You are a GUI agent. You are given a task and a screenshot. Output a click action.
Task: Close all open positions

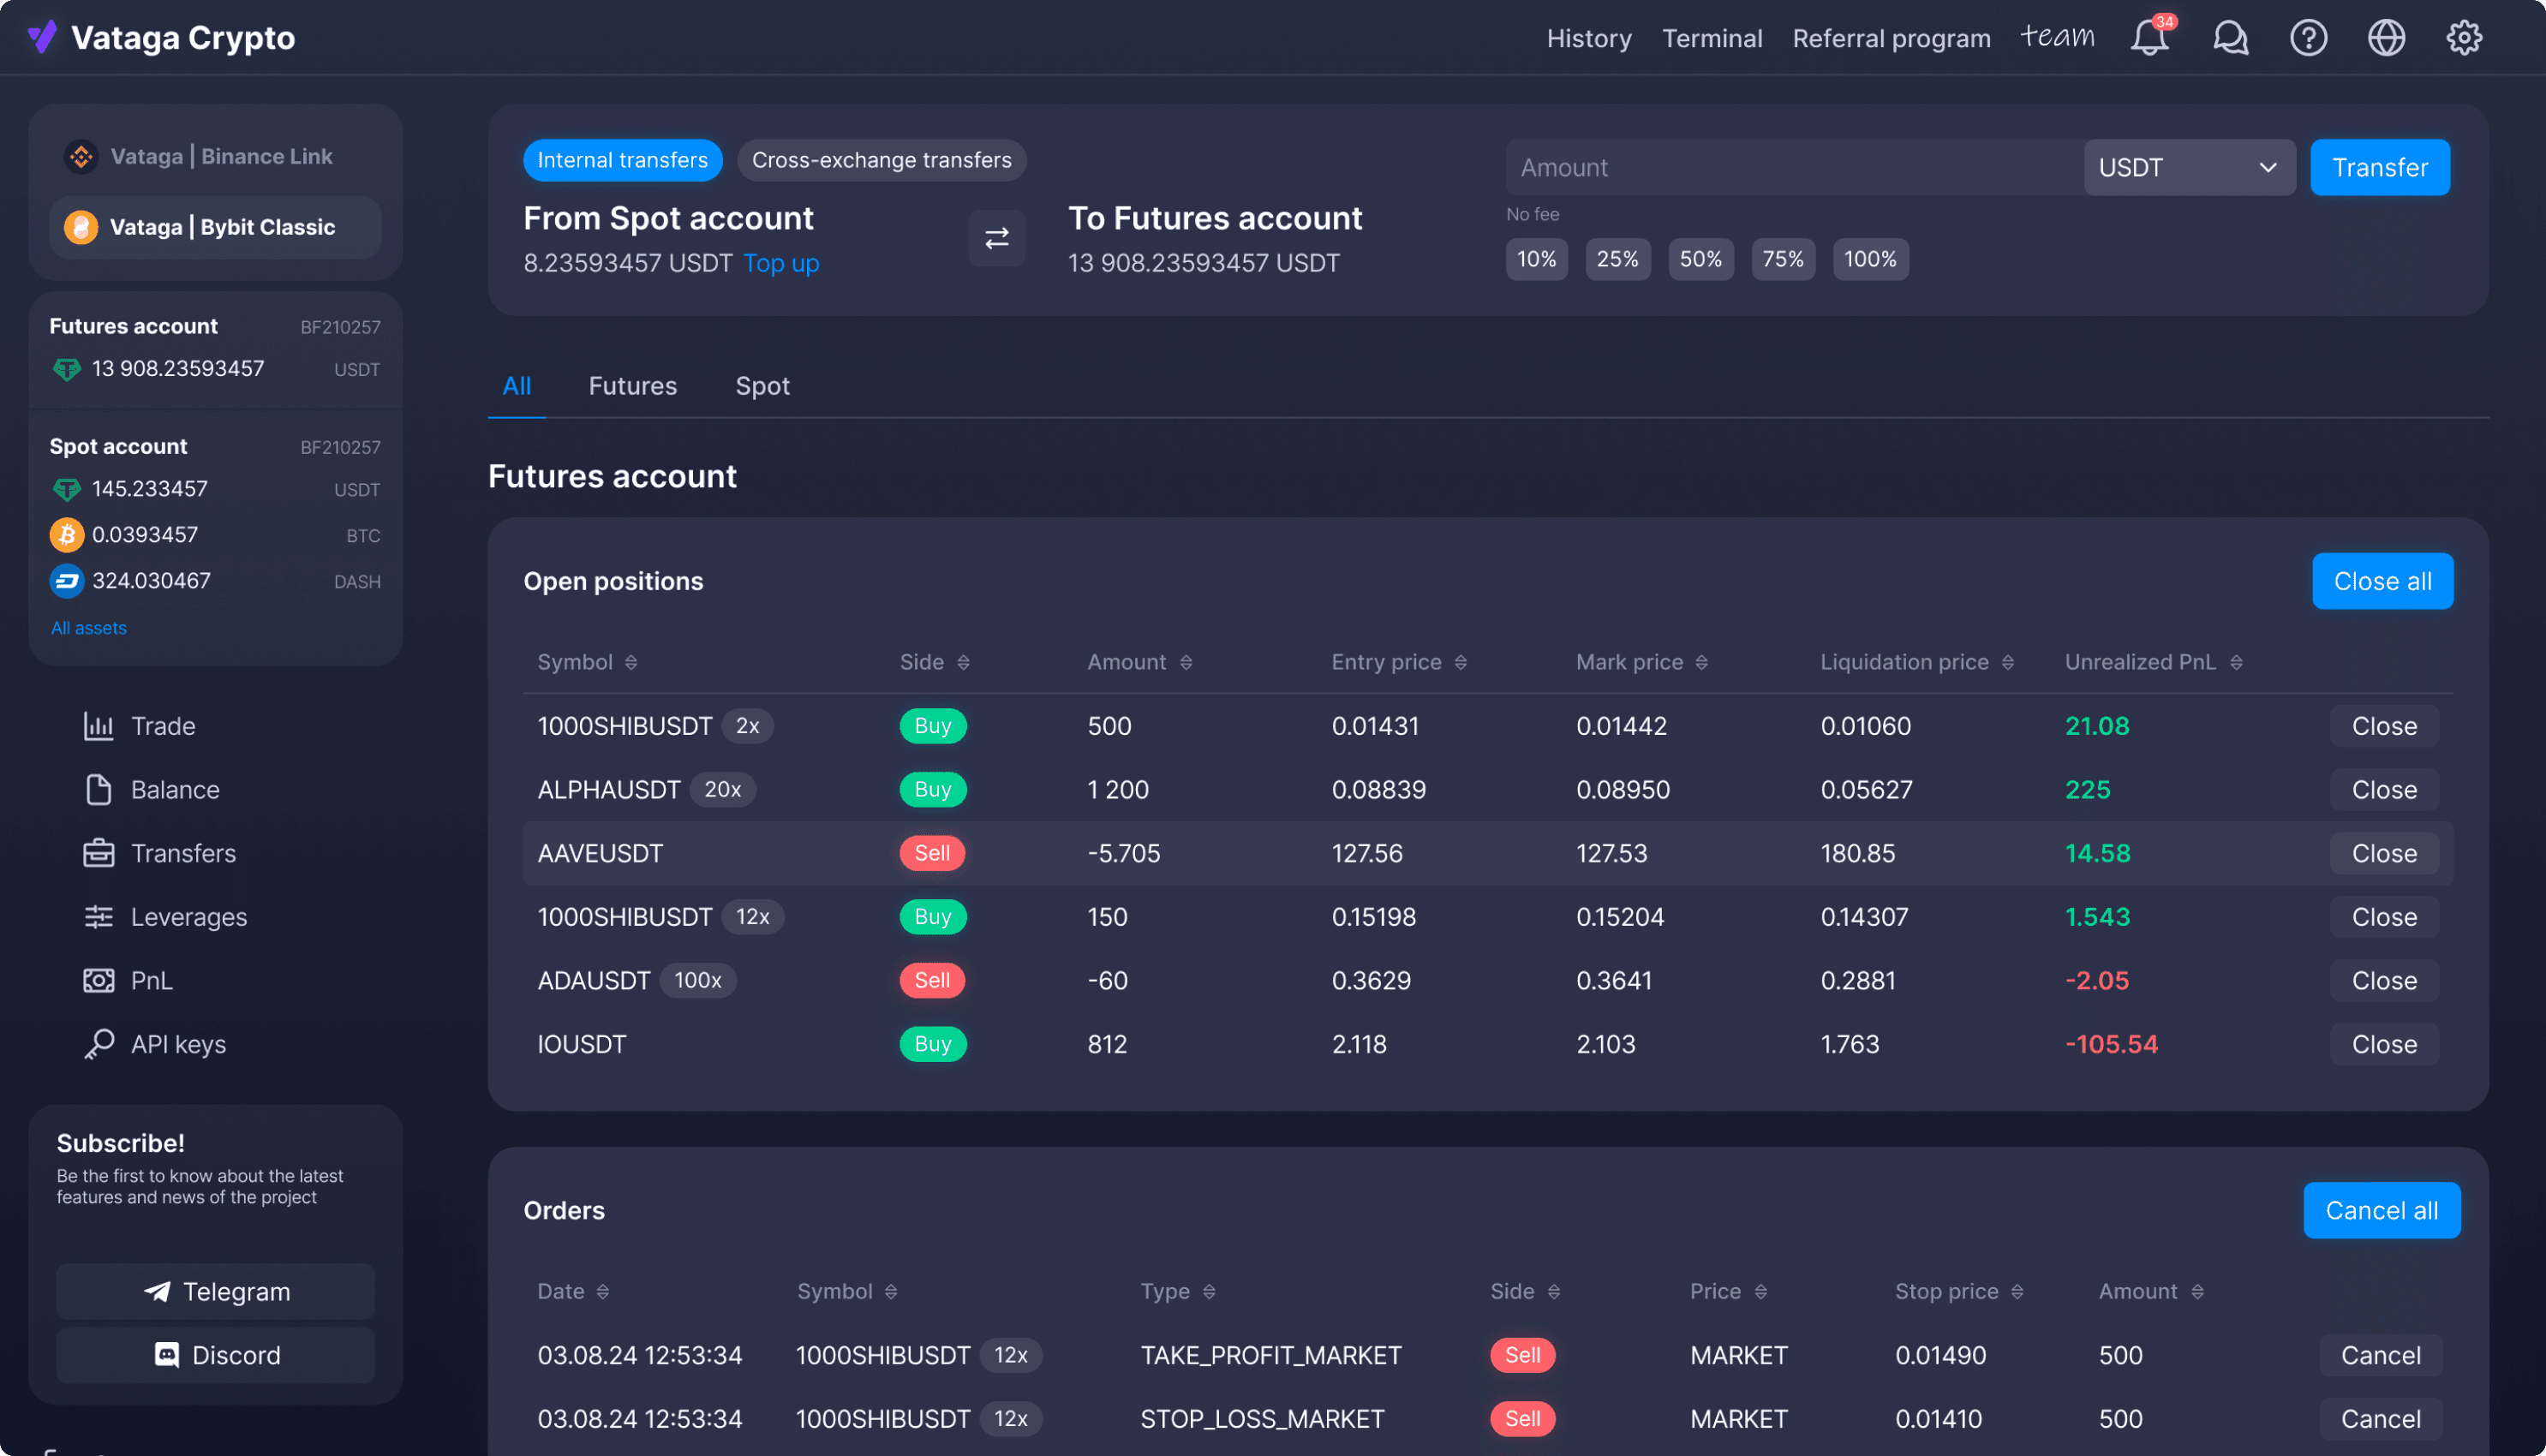click(2382, 581)
